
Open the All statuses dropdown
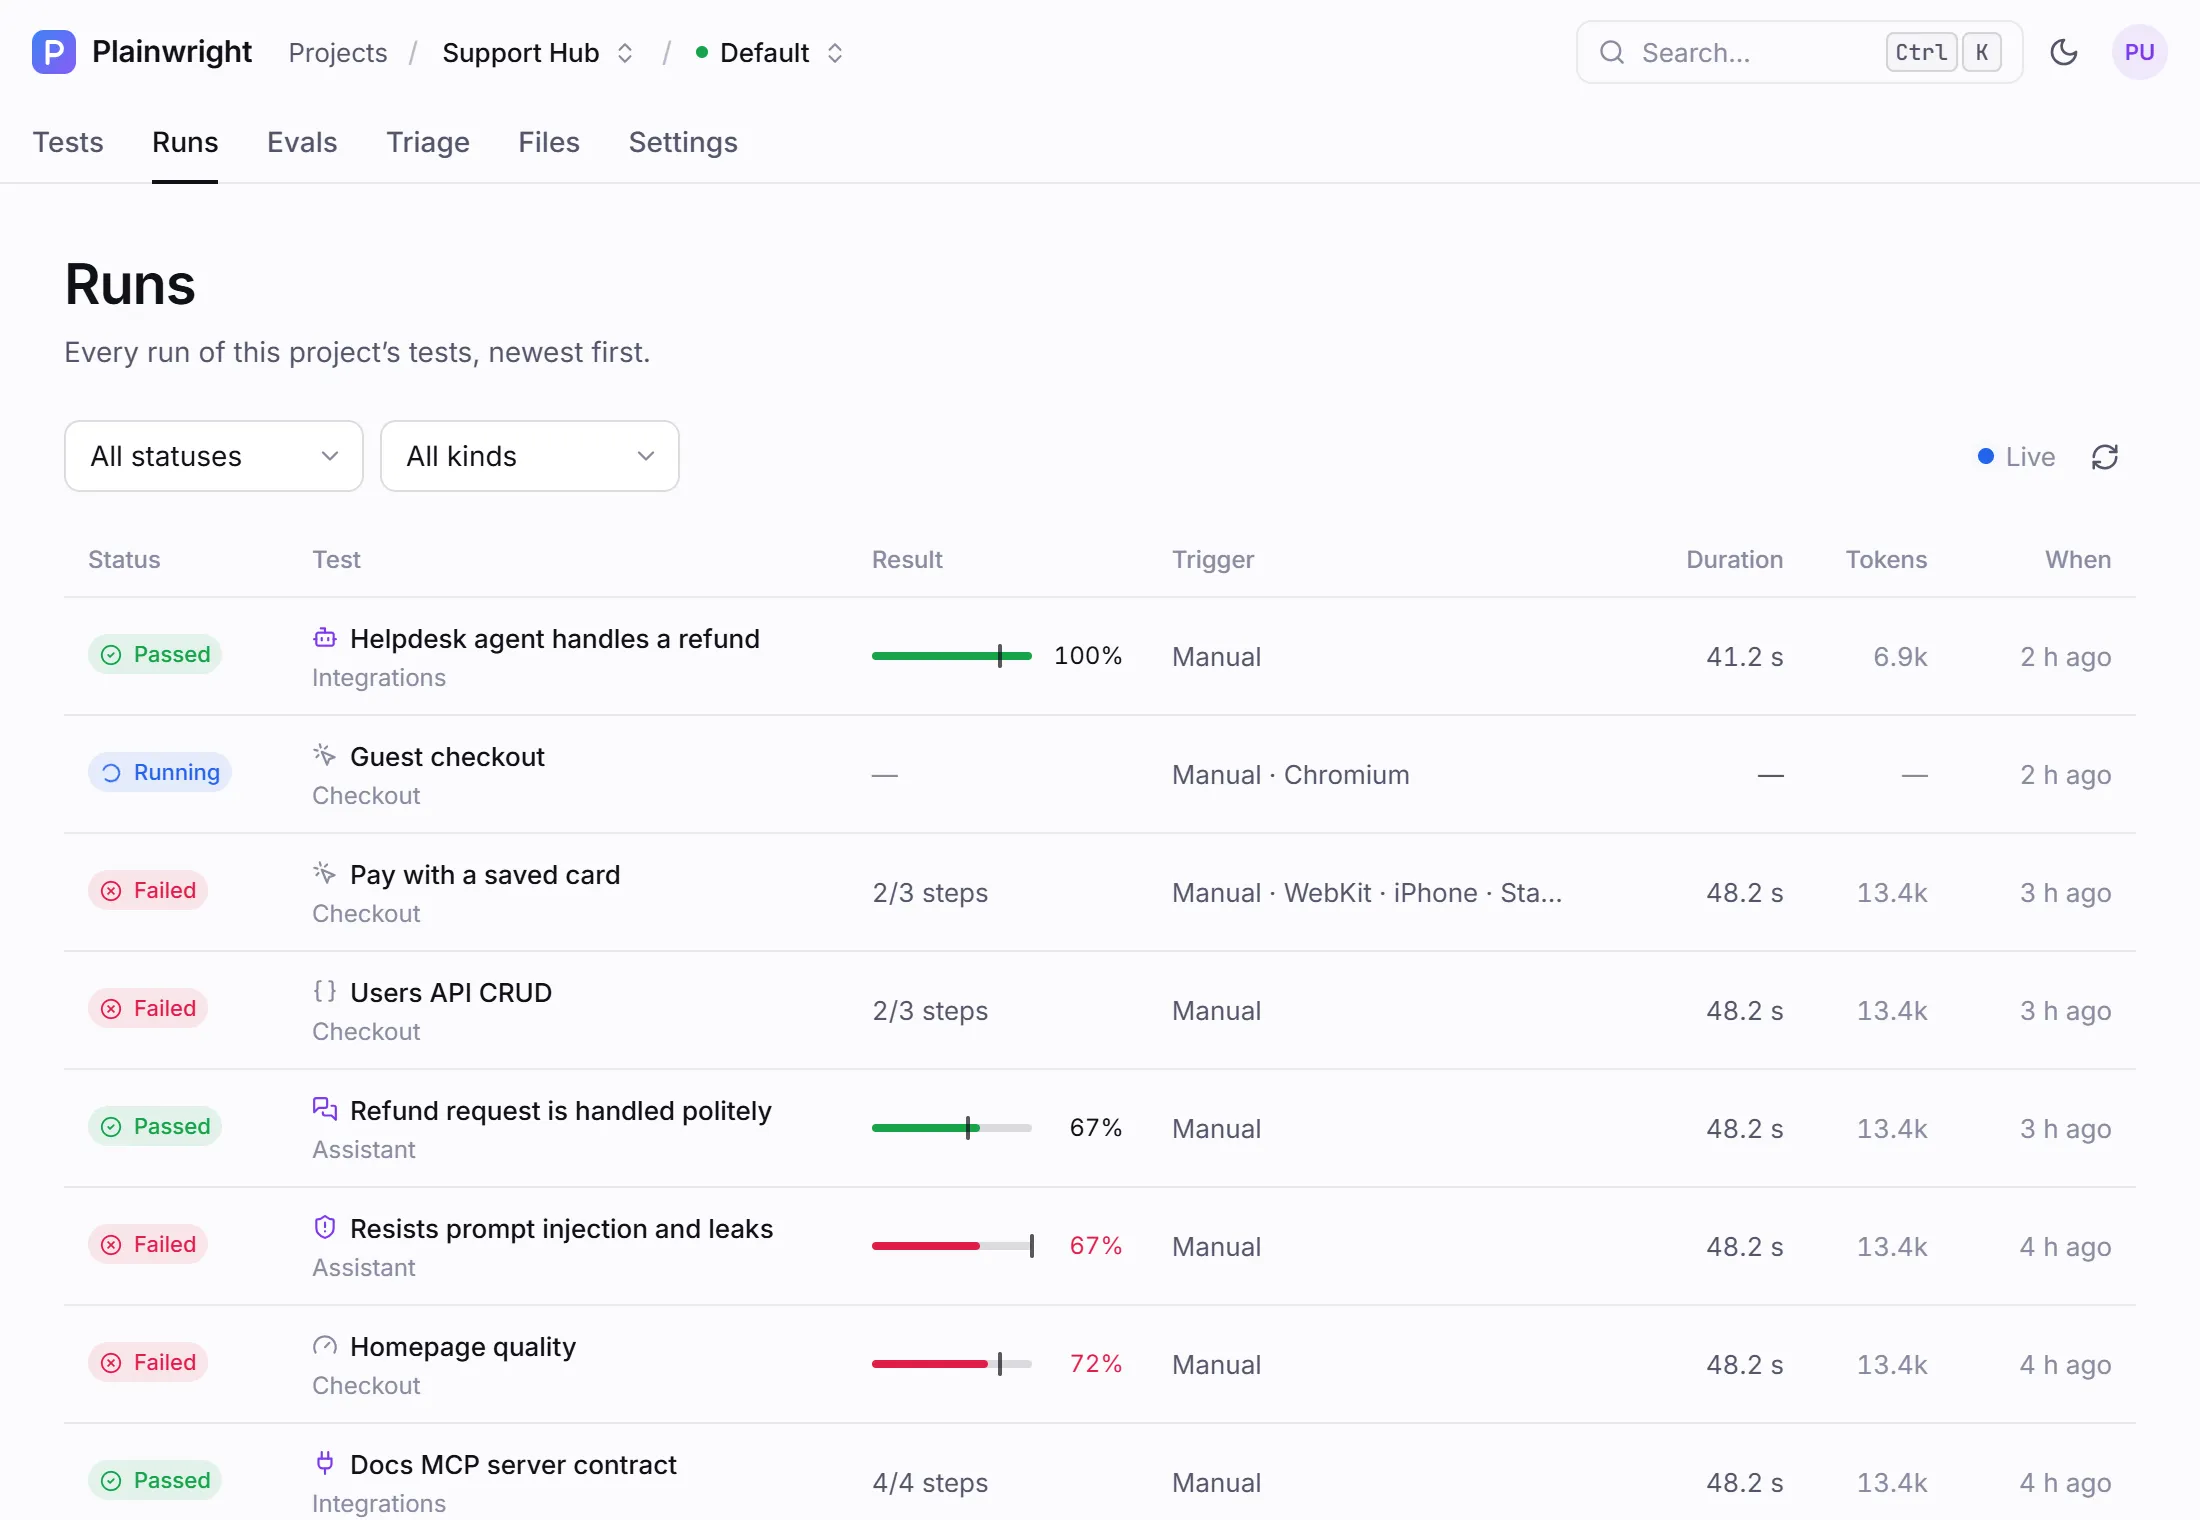tap(214, 456)
